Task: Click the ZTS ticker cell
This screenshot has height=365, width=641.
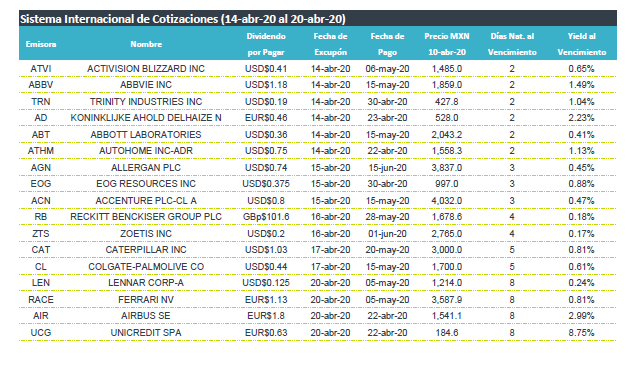Action: pos(41,234)
